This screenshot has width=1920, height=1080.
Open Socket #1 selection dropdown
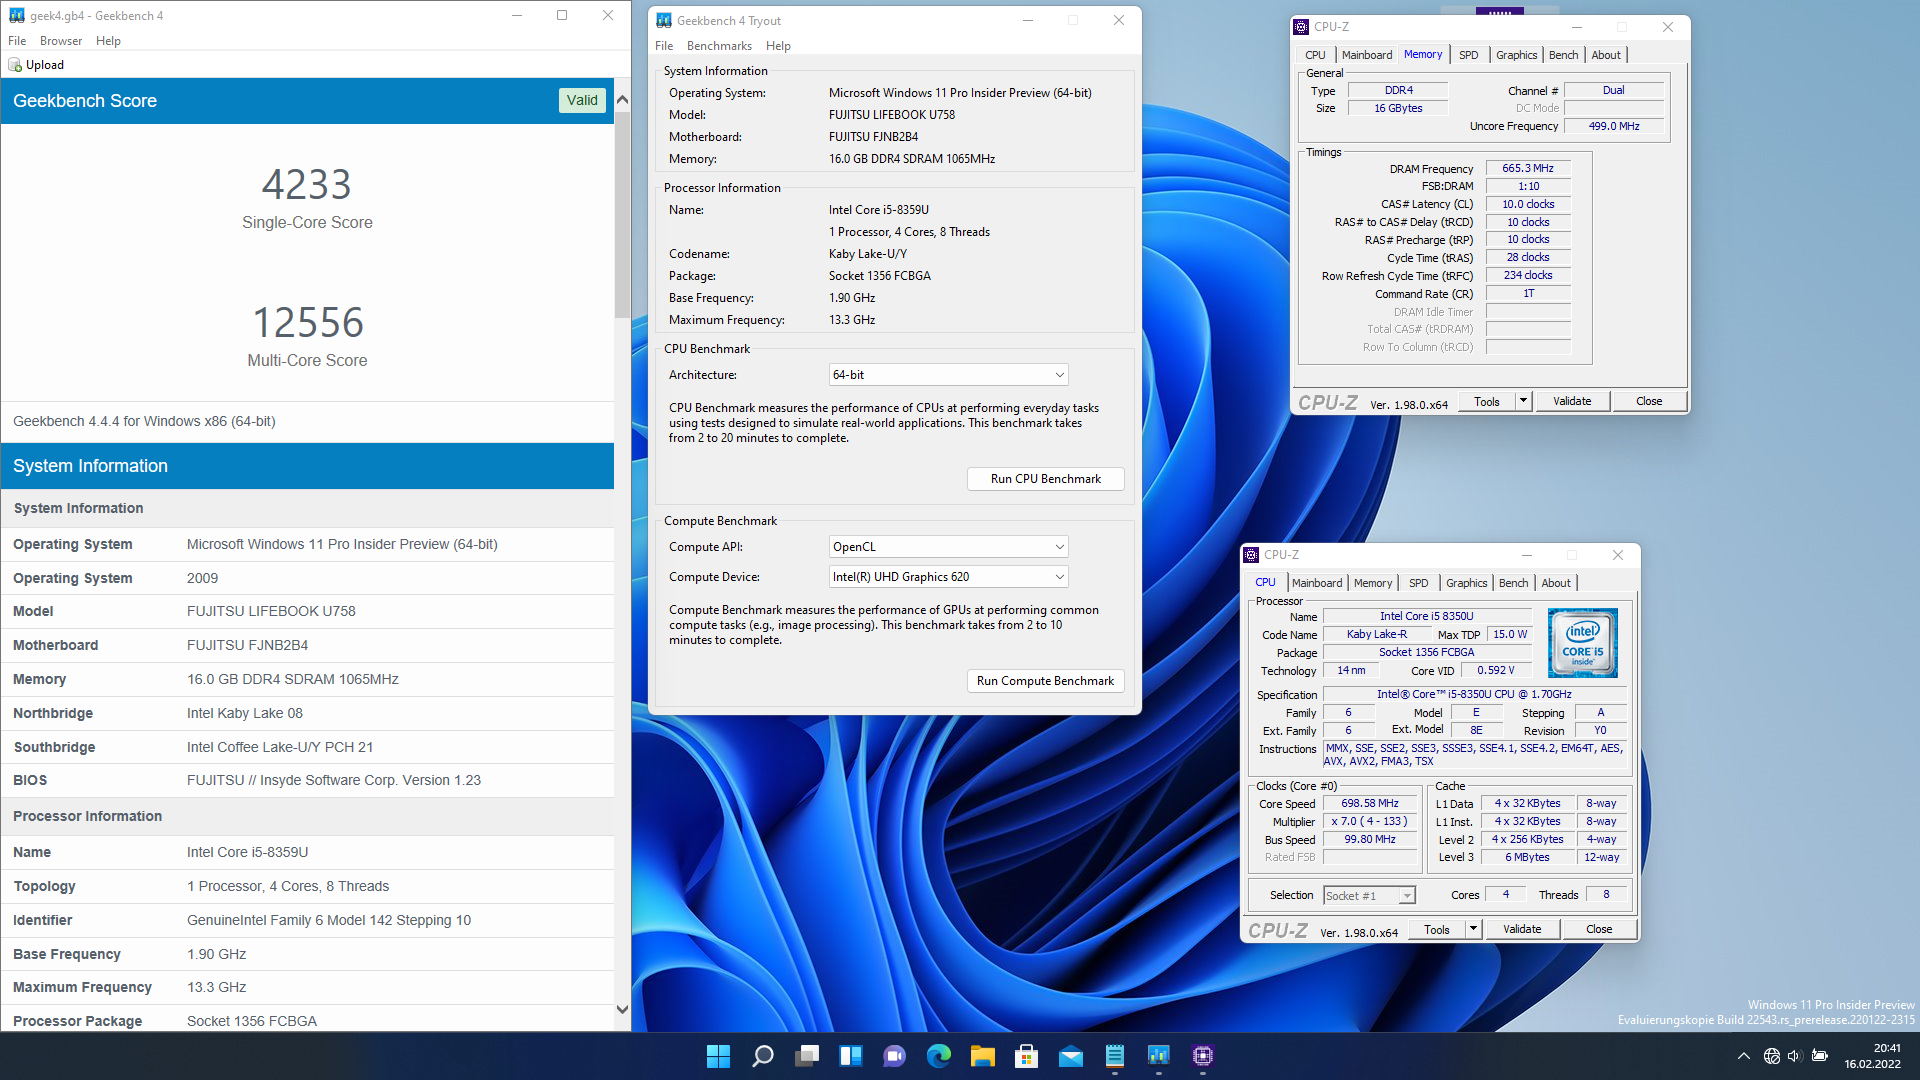coord(1369,896)
